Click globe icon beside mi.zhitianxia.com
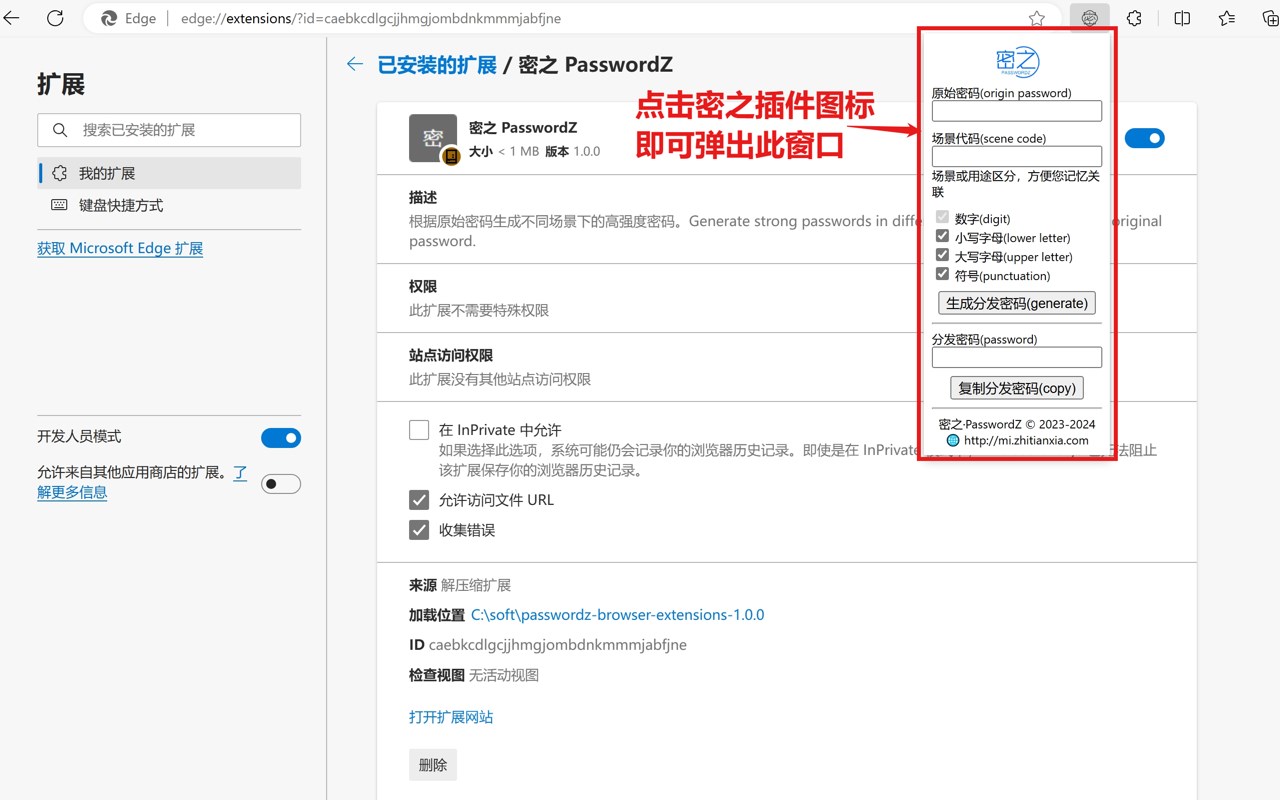 953,440
